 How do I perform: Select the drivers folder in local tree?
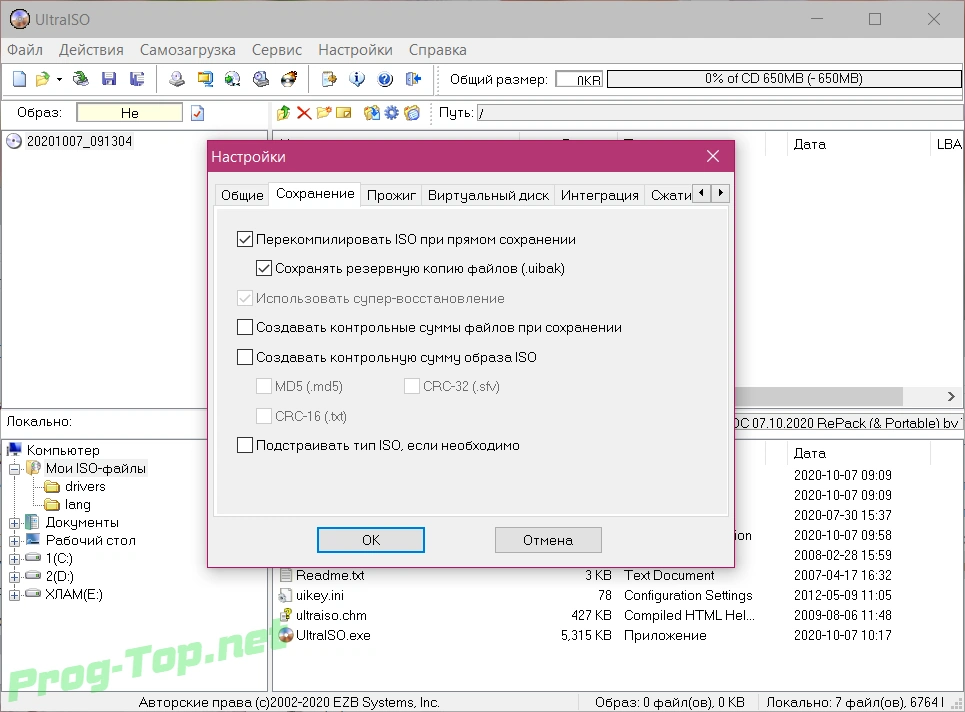(85, 486)
